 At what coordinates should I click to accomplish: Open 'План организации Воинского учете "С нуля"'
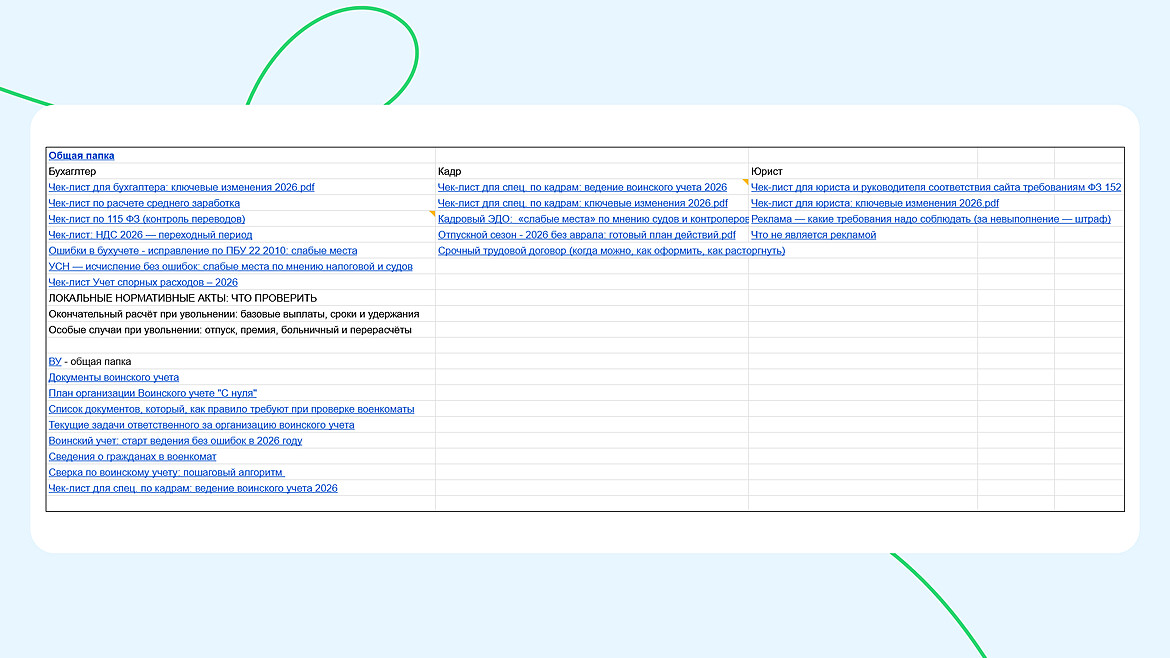tap(152, 393)
